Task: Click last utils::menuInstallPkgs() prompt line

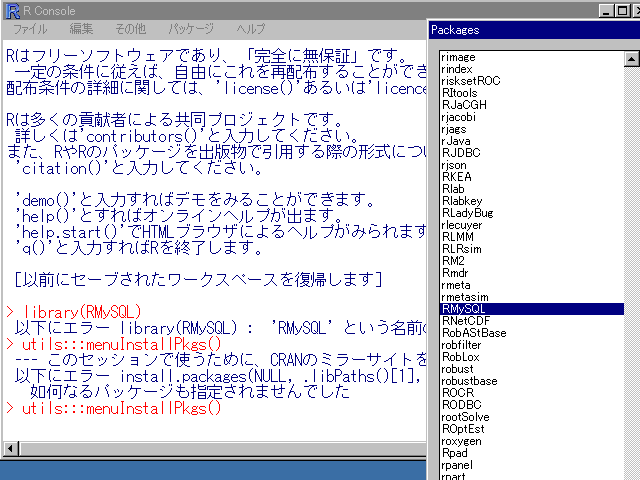Action: point(114,408)
